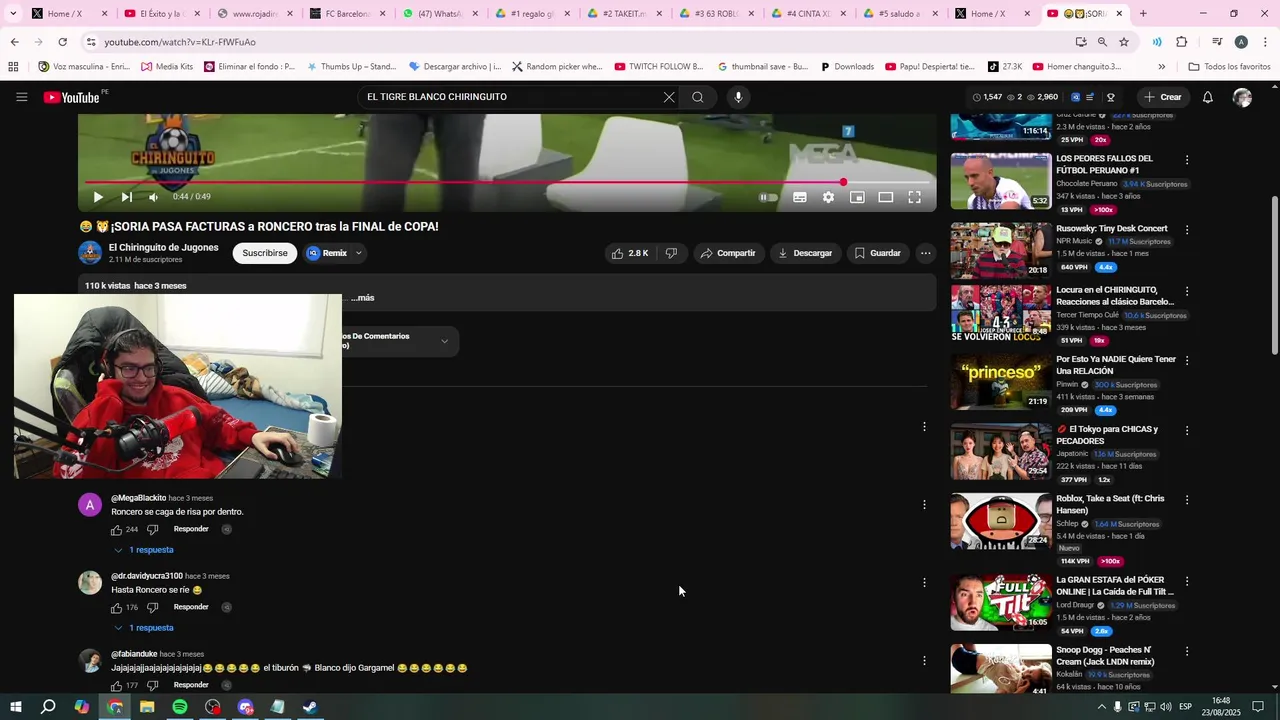Viewport: 1280px width, 720px height.
Task: Switch to WhatsApp (47) browser tab
Action: coord(439,14)
